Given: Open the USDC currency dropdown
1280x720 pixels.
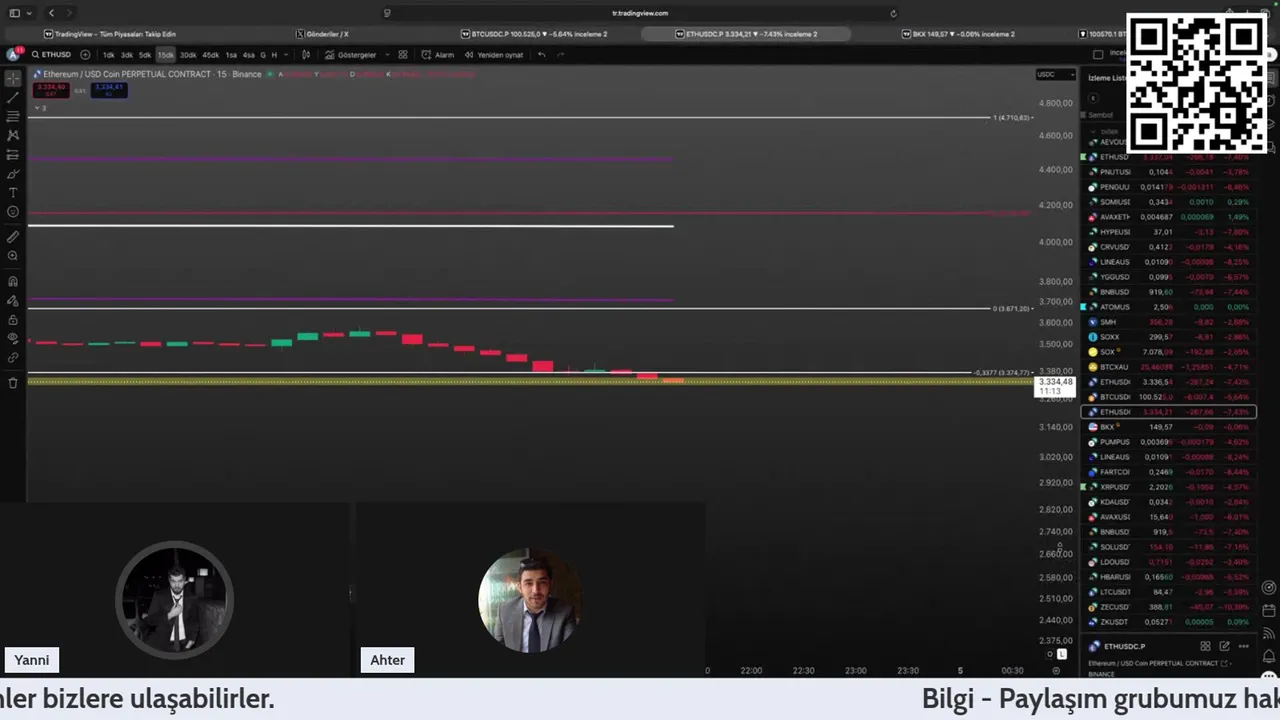Looking at the screenshot, I should click(1056, 74).
